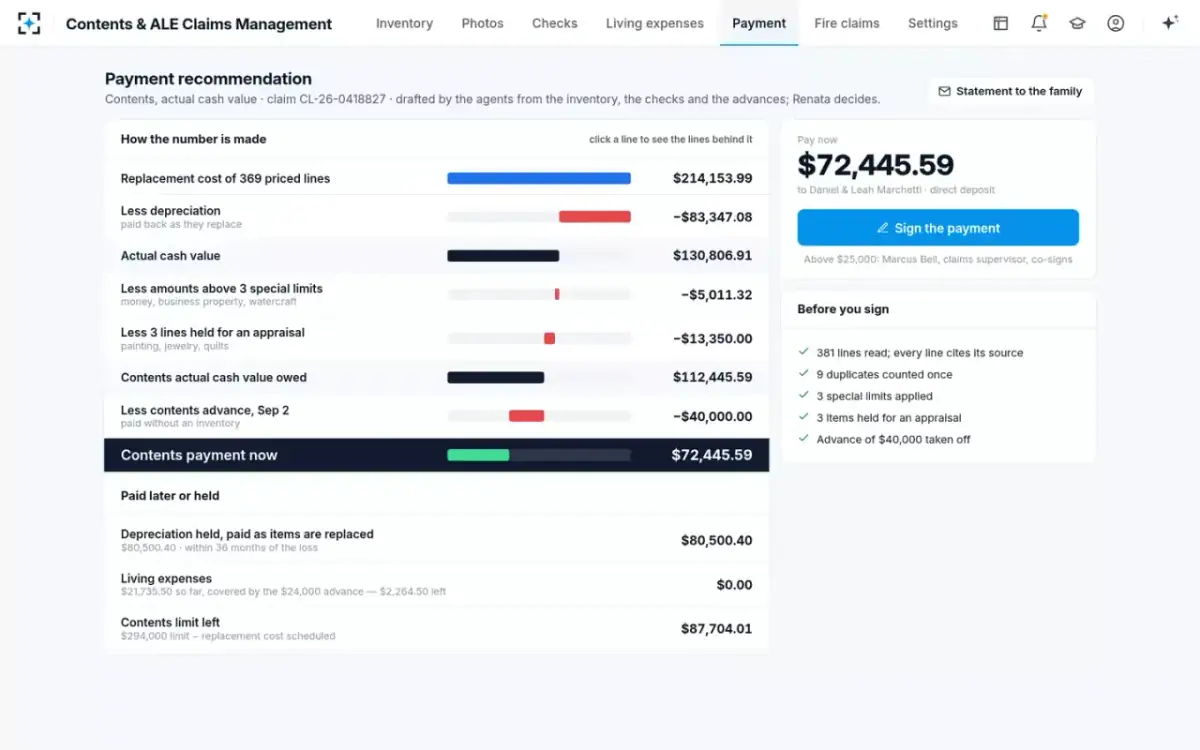Select the Payment tab
1200x750 pixels.
pos(759,23)
